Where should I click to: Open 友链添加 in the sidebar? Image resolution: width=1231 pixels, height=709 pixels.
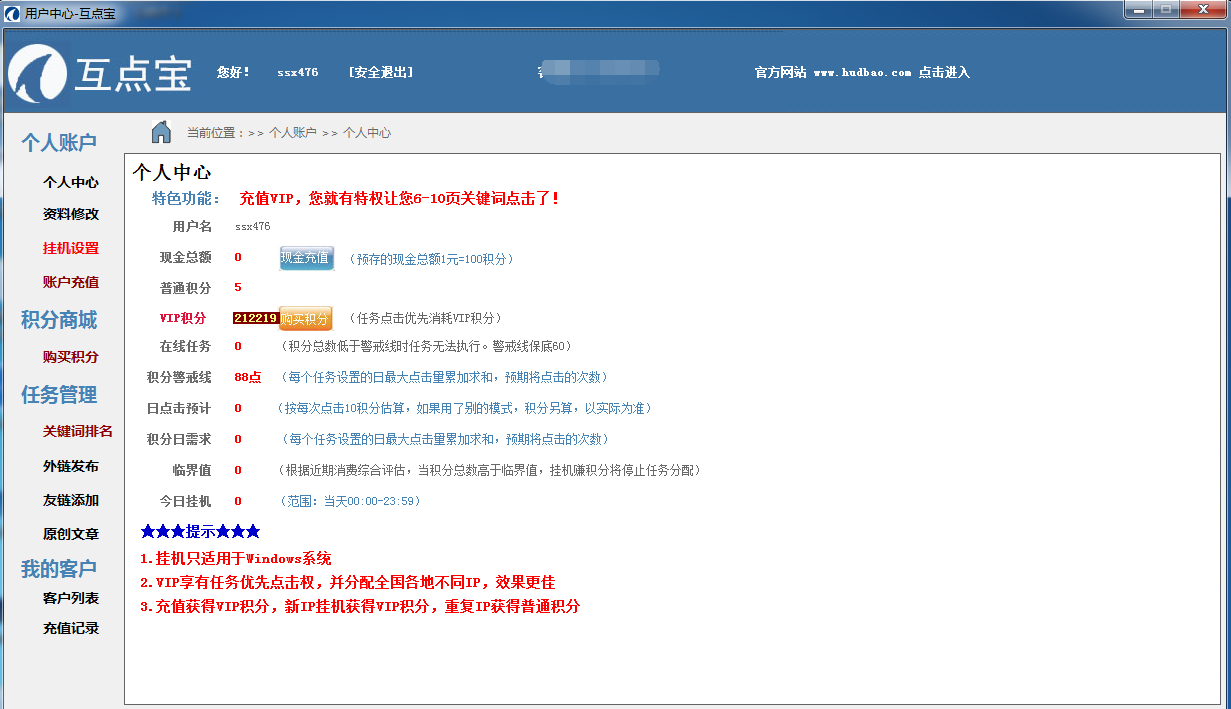pos(71,500)
